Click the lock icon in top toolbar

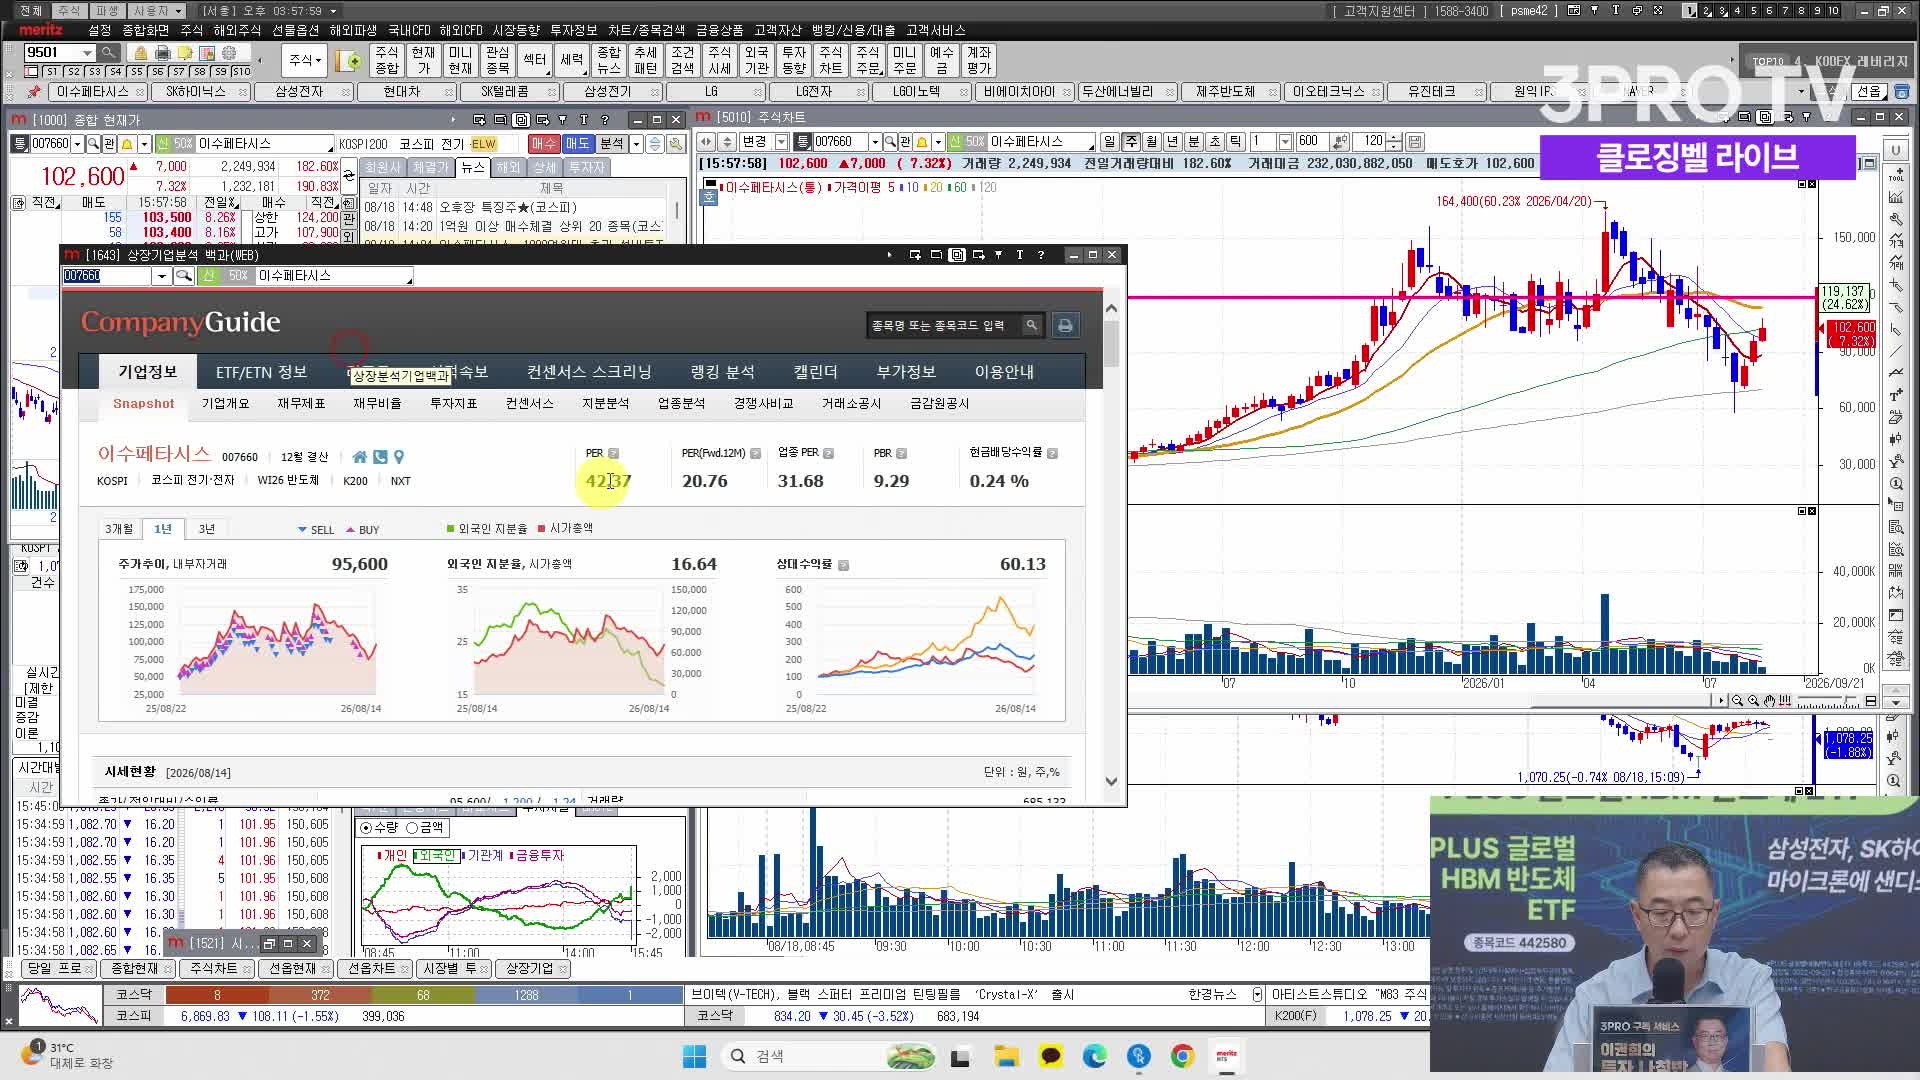140,53
